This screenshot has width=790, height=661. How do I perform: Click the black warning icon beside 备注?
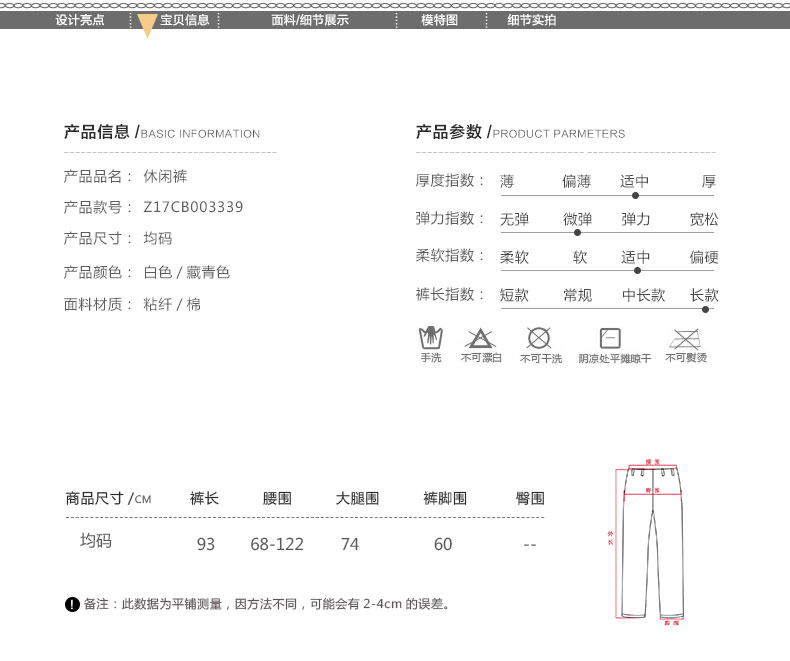click(72, 604)
